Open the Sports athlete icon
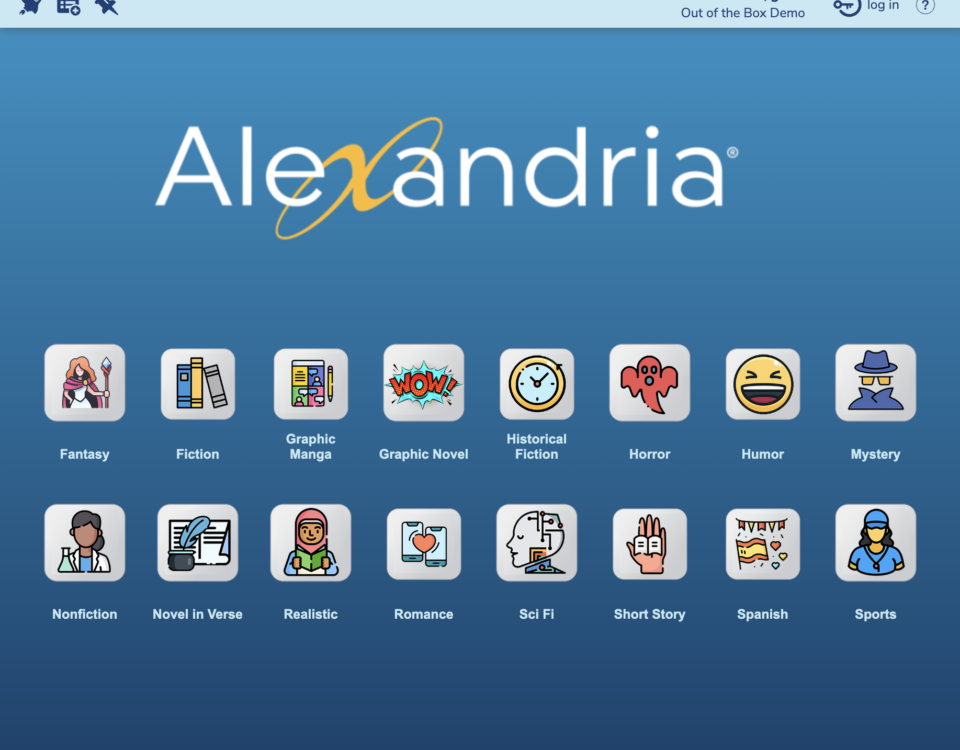This screenshot has width=960, height=750. click(876, 542)
